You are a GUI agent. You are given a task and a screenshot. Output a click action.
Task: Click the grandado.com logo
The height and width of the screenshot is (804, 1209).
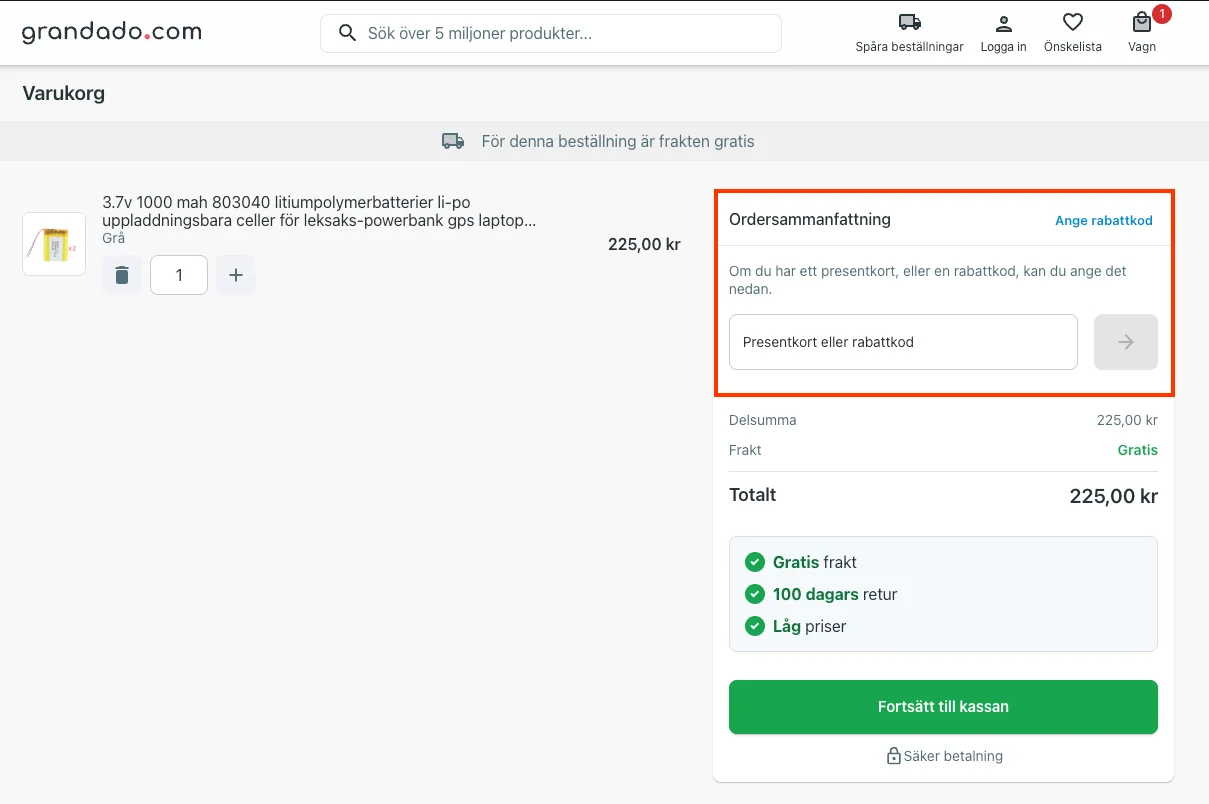point(112,33)
